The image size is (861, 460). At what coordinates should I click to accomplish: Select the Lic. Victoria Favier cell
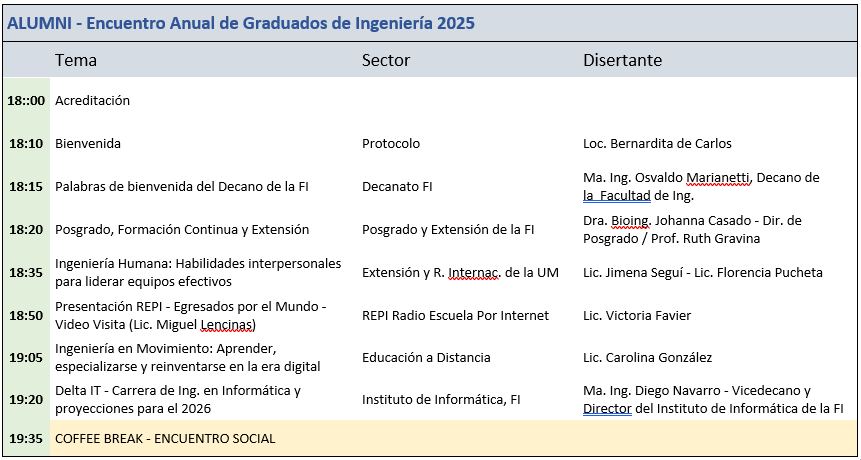637,316
